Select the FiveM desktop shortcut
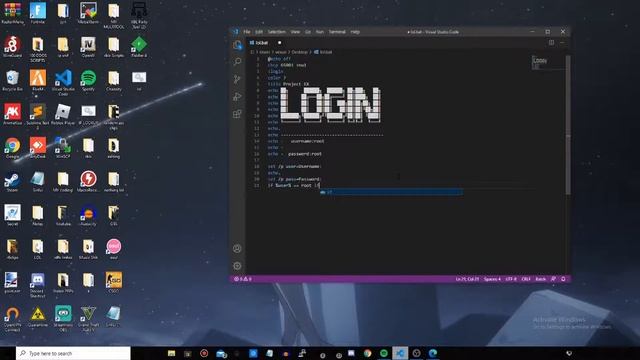This screenshot has height=360, width=640. pyautogui.click(x=38, y=80)
